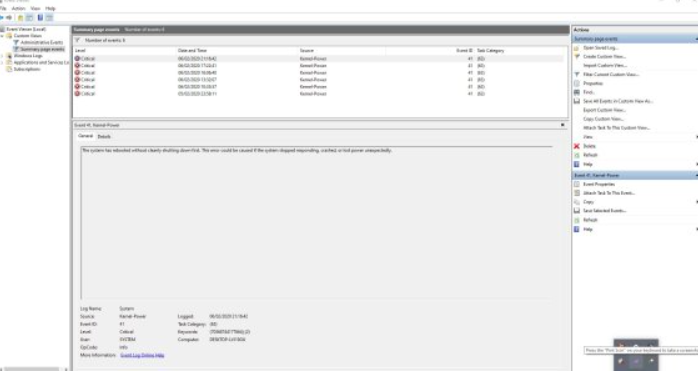The width and height of the screenshot is (698, 375).
Task: Select the Critical event dated 05/02/2020
Action: tap(319, 94)
